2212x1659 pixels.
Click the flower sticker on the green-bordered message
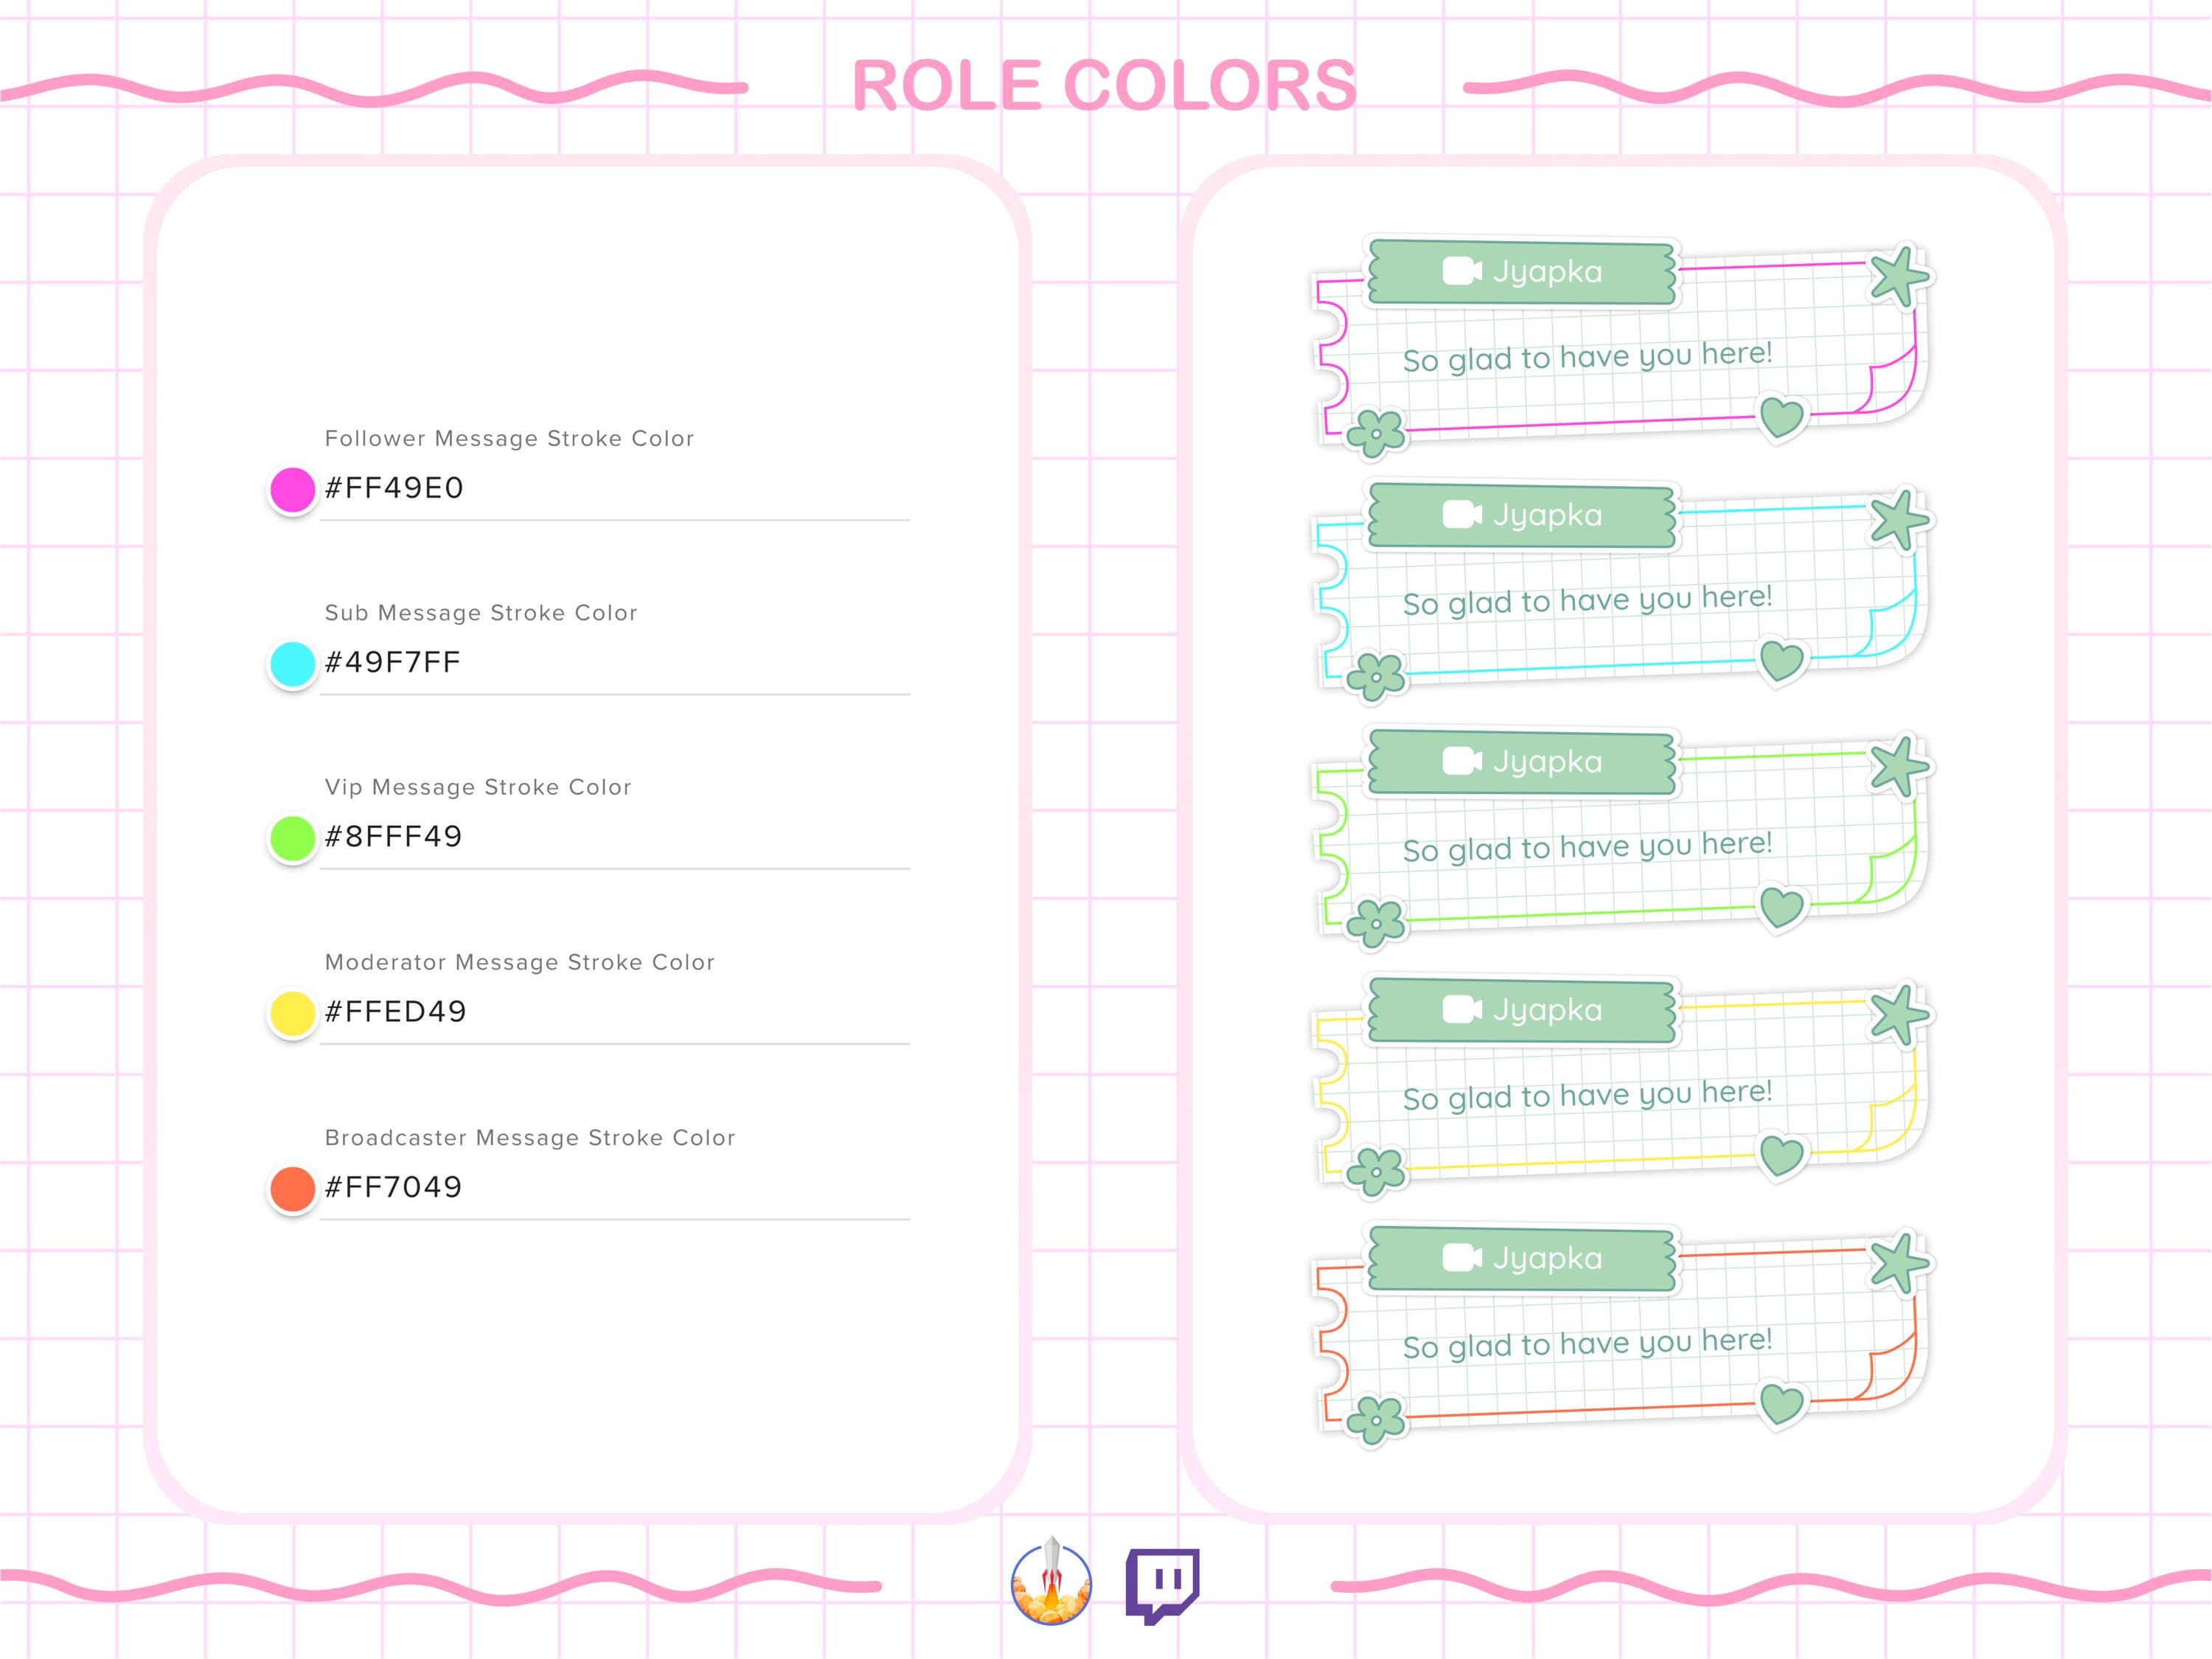pos(1376,924)
